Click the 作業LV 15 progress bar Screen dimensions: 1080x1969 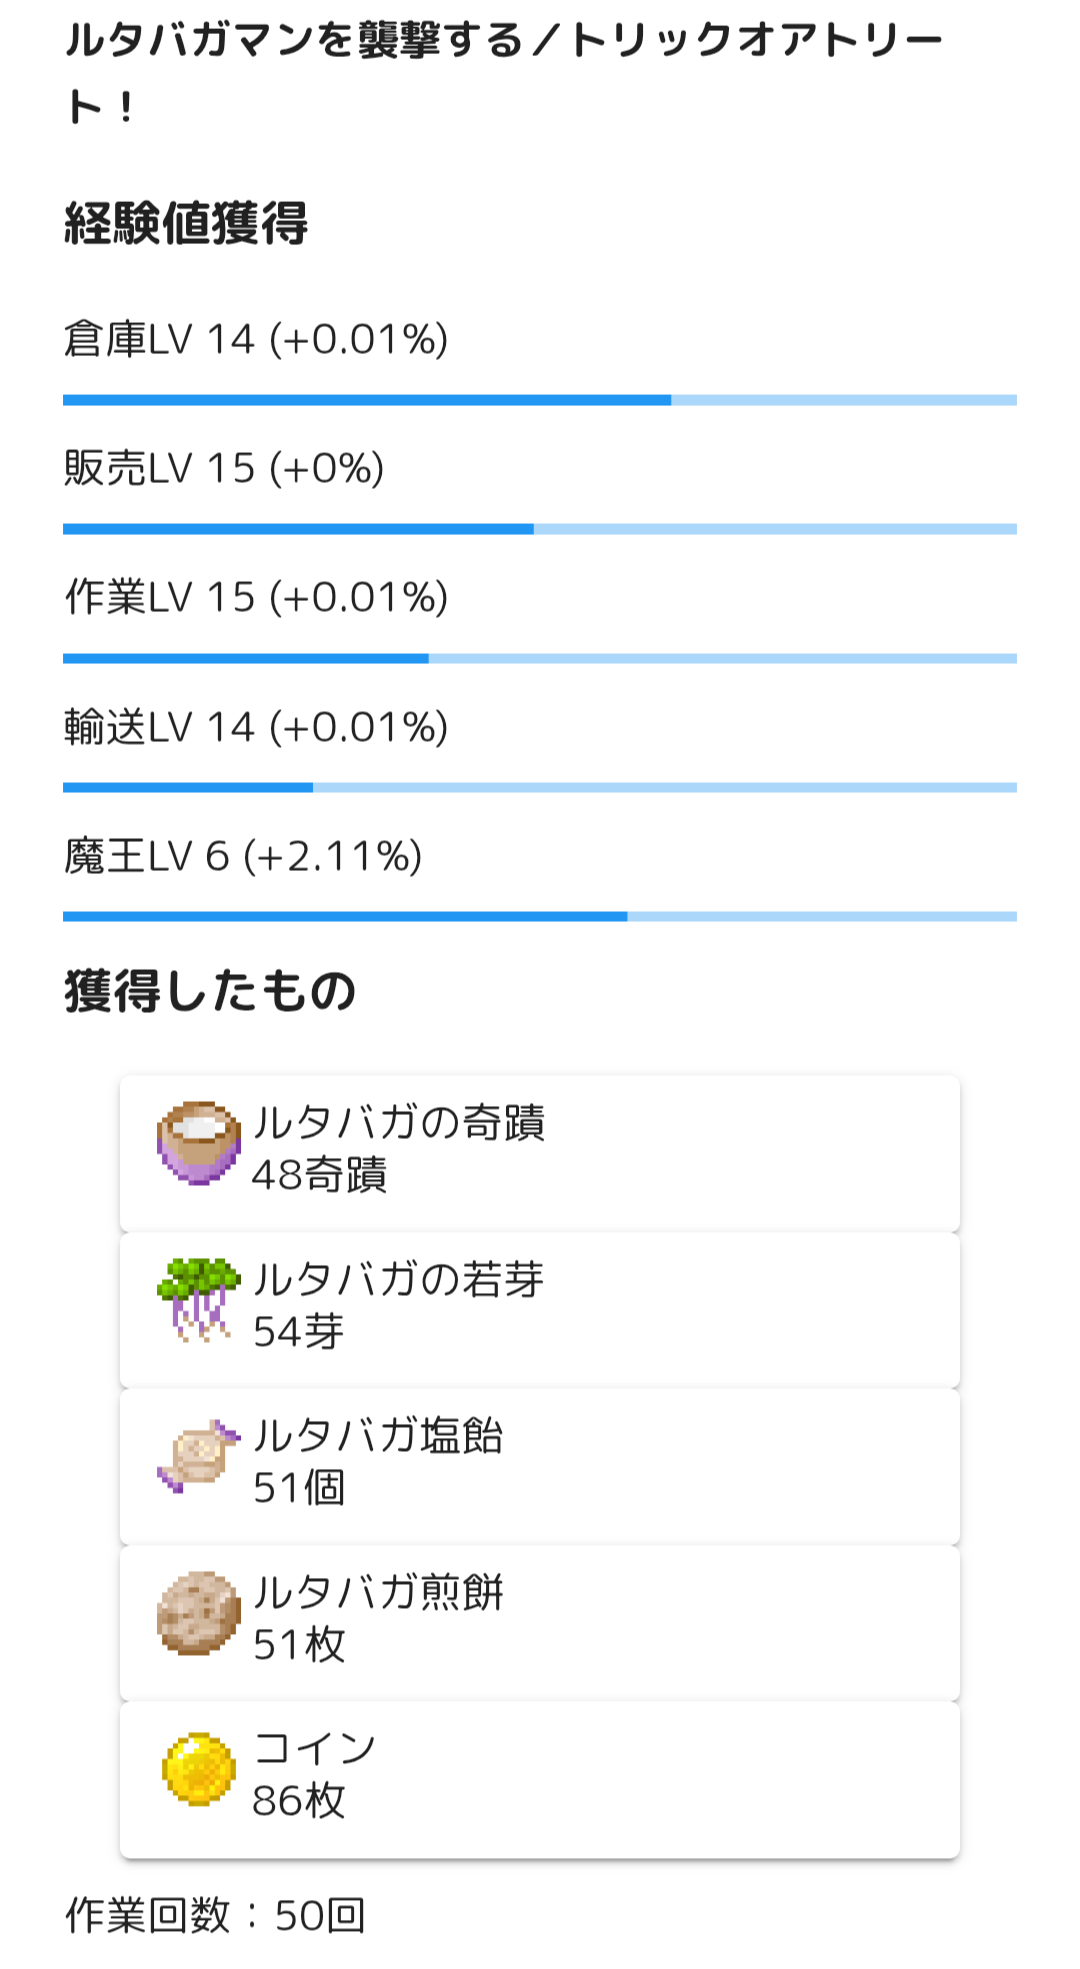(540, 658)
